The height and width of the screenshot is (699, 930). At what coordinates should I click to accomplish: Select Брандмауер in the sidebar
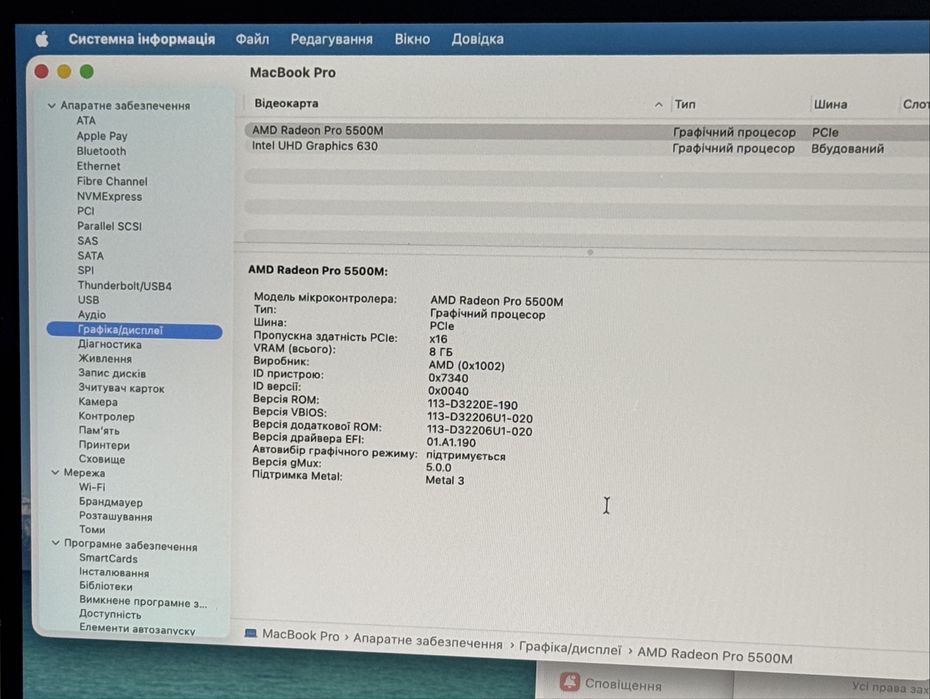click(x=111, y=502)
